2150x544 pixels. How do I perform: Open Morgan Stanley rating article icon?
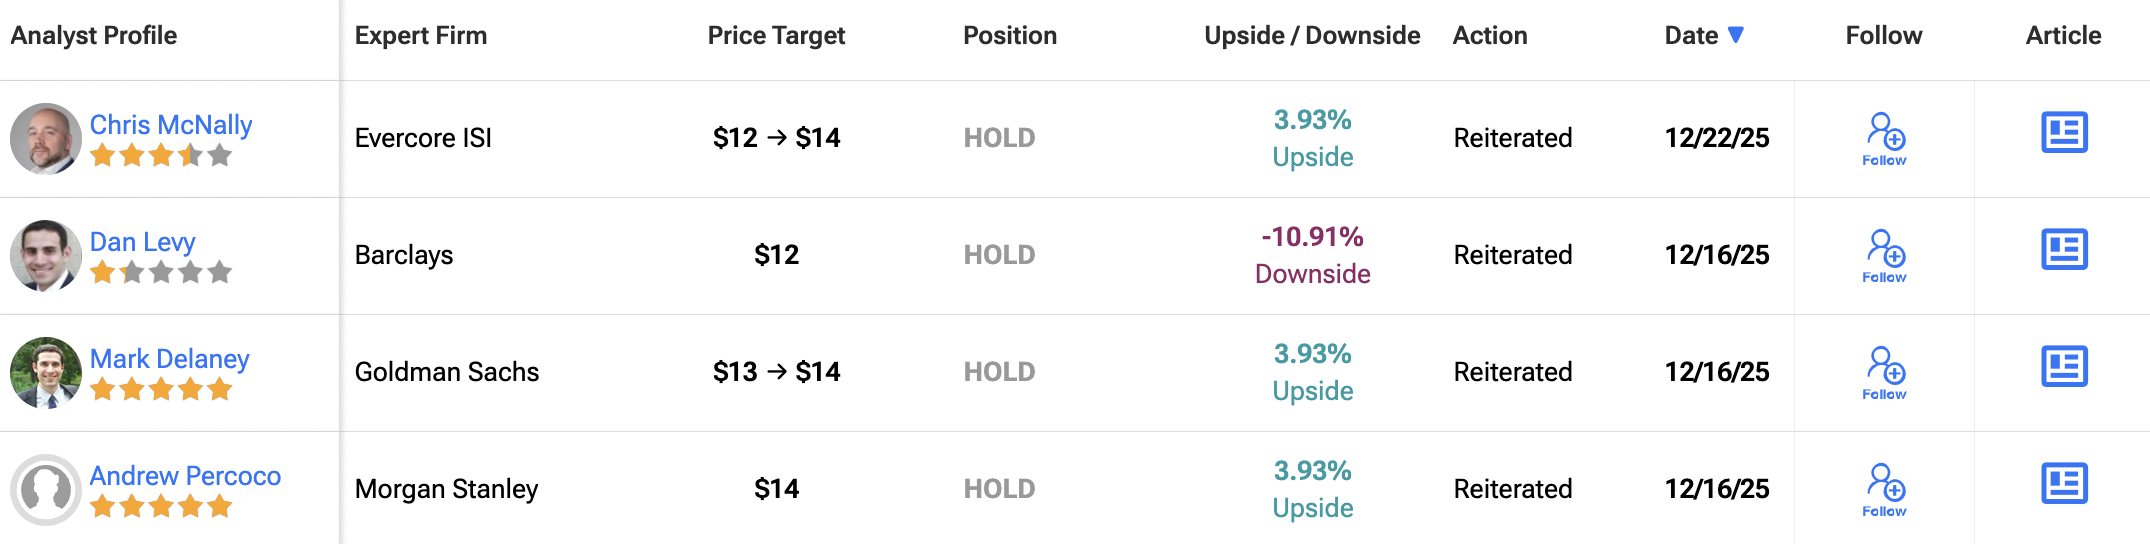click(2064, 484)
